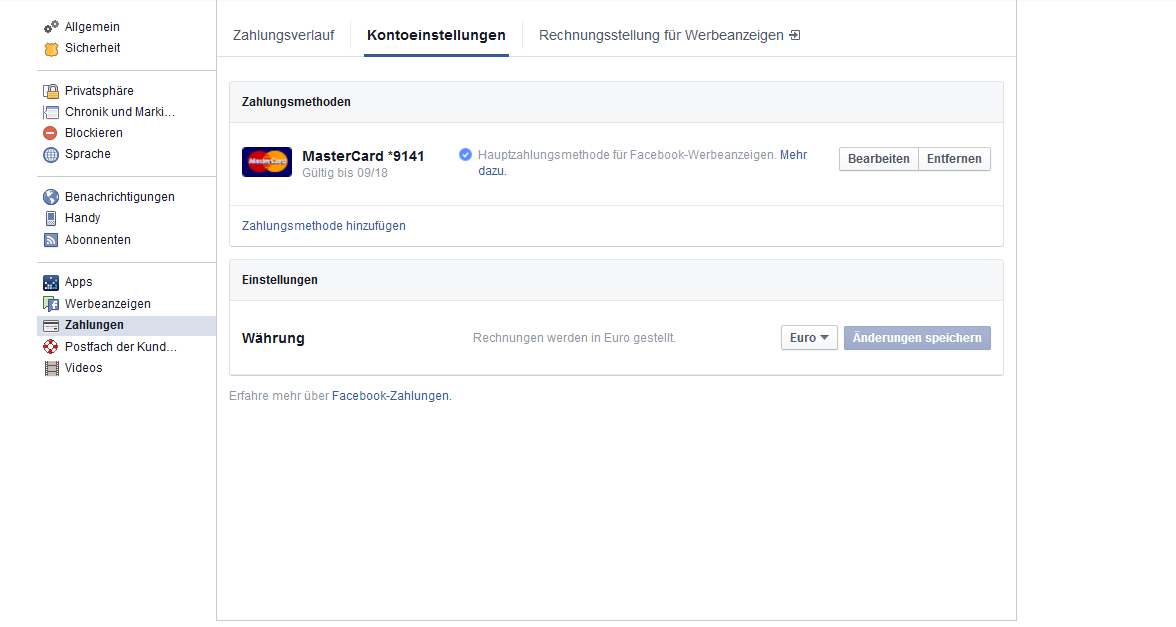Click the Sicherheit badge icon

pyautogui.click(x=51, y=49)
